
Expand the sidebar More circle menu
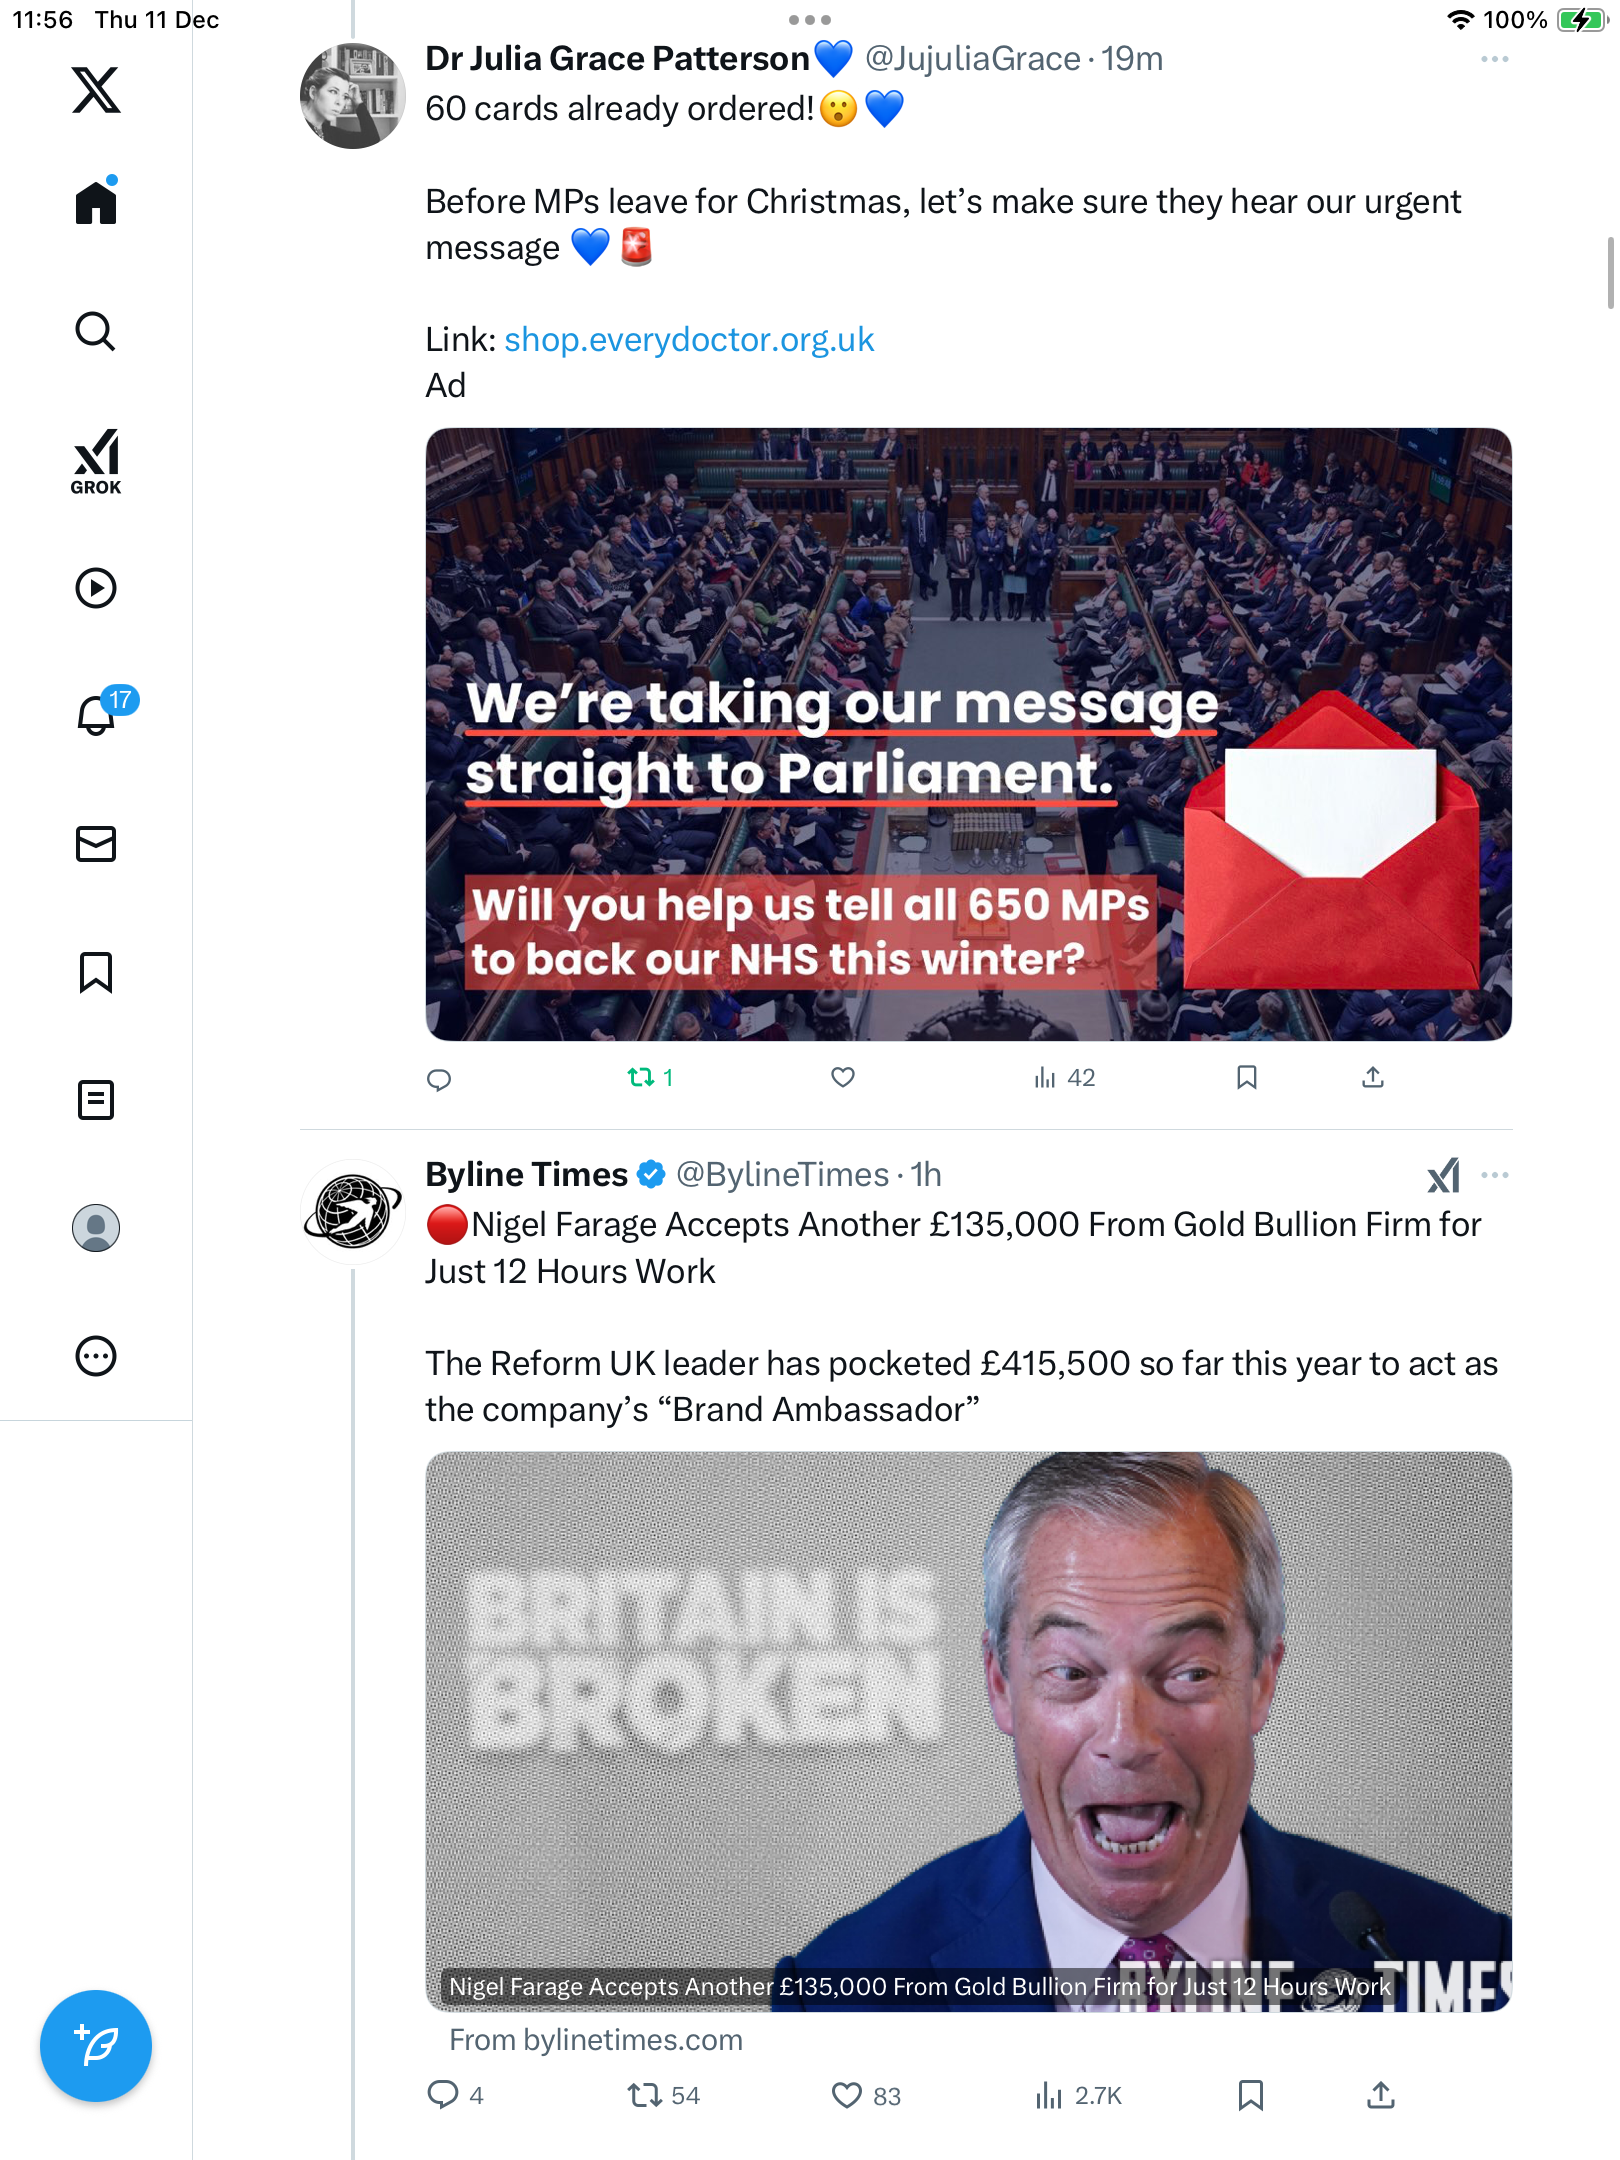point(96,1356)
